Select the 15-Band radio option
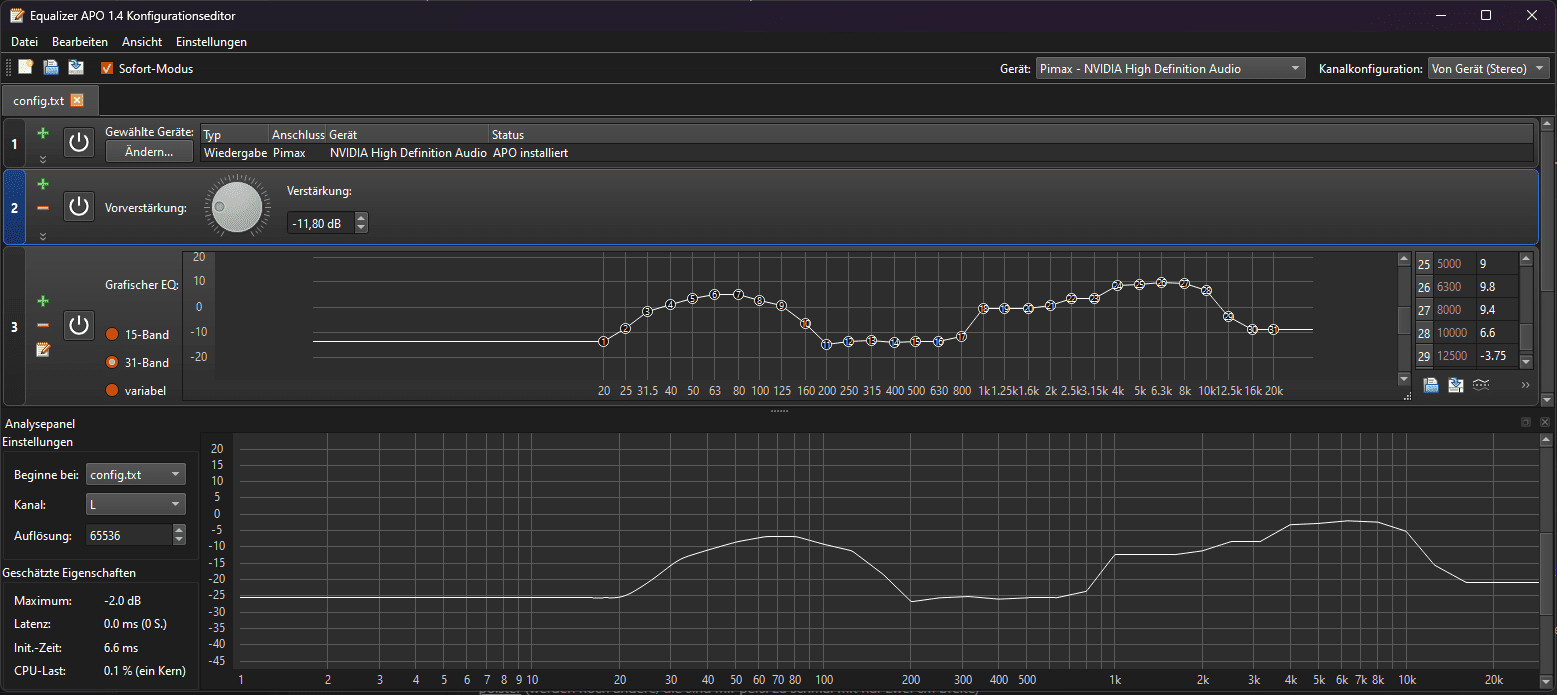The image size is (1557, 695). click(x=112, y=334)
